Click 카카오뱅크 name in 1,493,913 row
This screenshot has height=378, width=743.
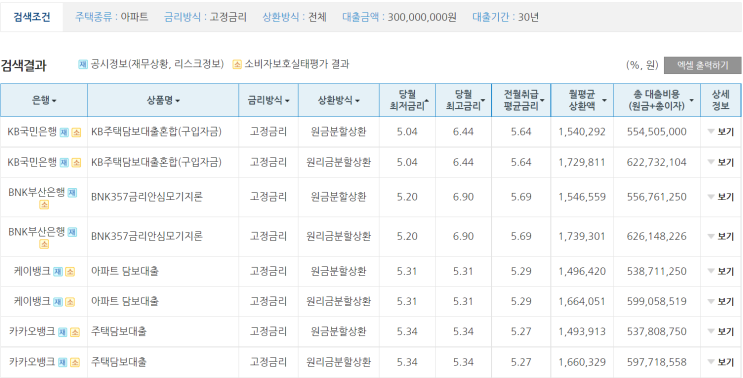[32, 332]
